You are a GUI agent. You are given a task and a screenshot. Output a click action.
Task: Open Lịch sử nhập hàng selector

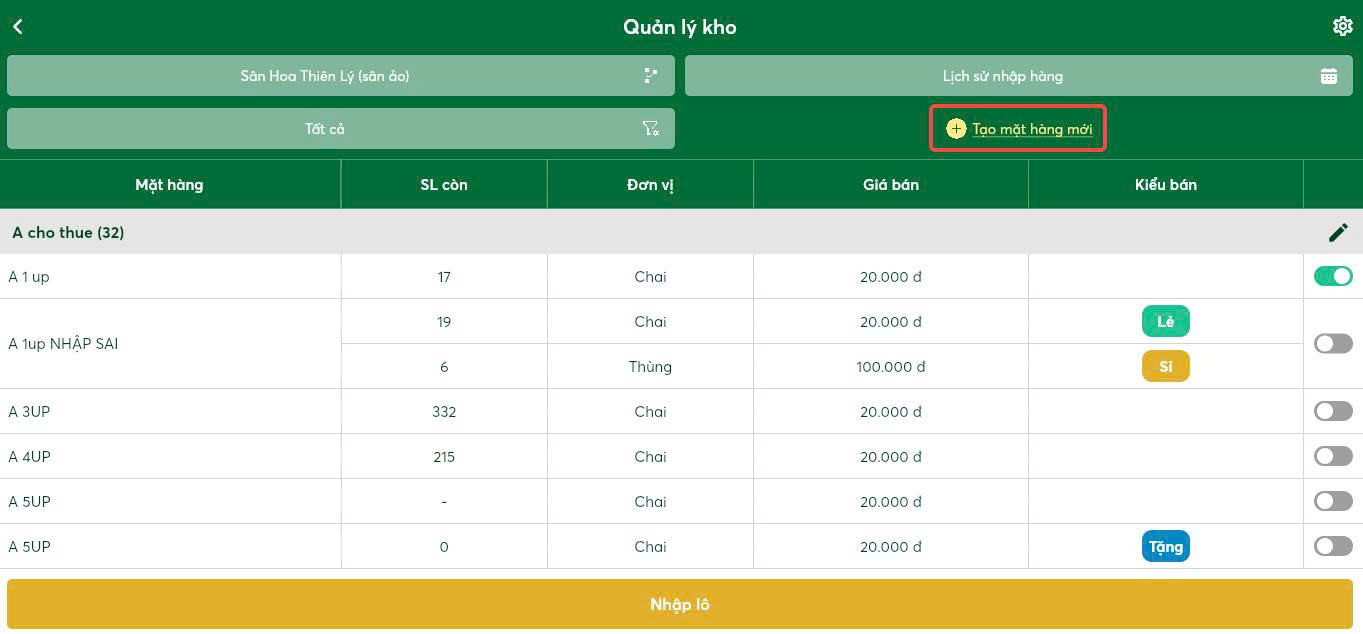[x=1019, y=76]
